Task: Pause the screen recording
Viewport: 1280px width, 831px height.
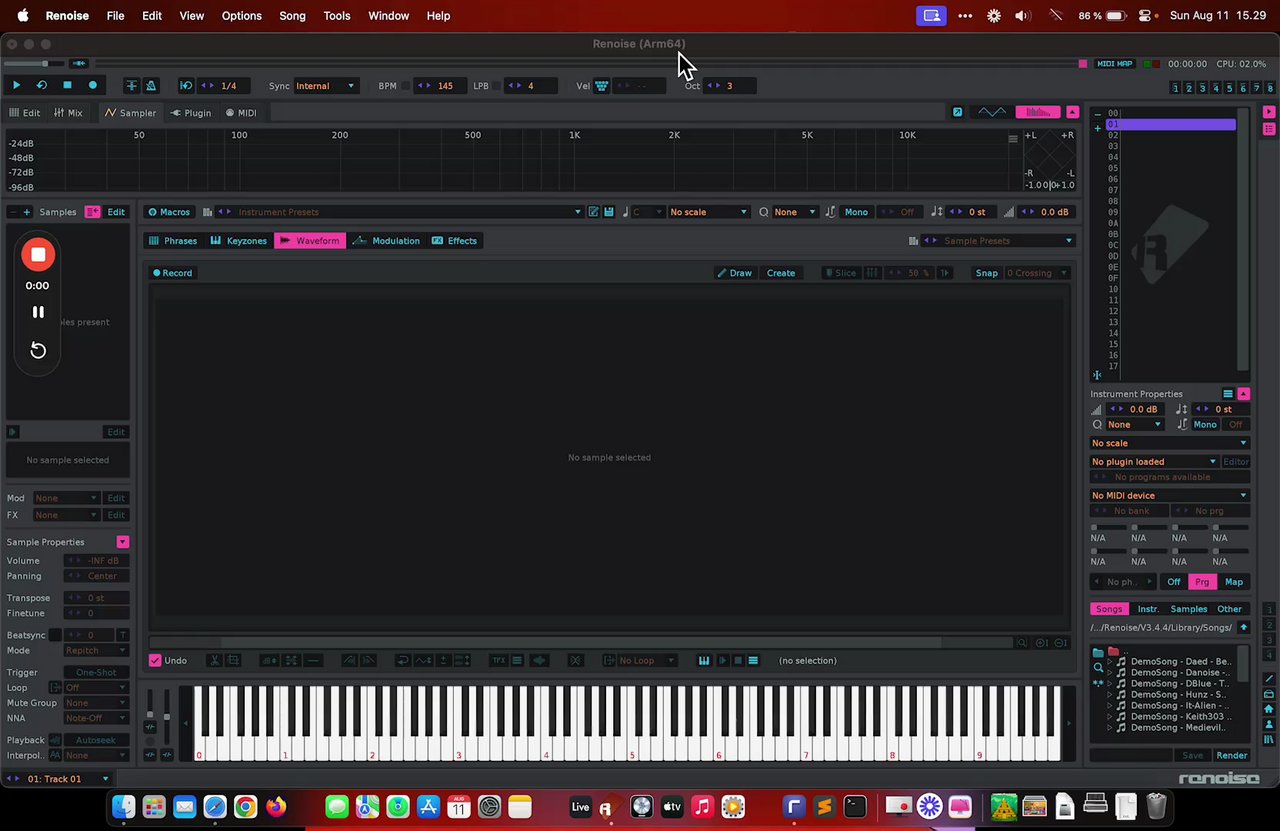Action: [x=38, y=312]
